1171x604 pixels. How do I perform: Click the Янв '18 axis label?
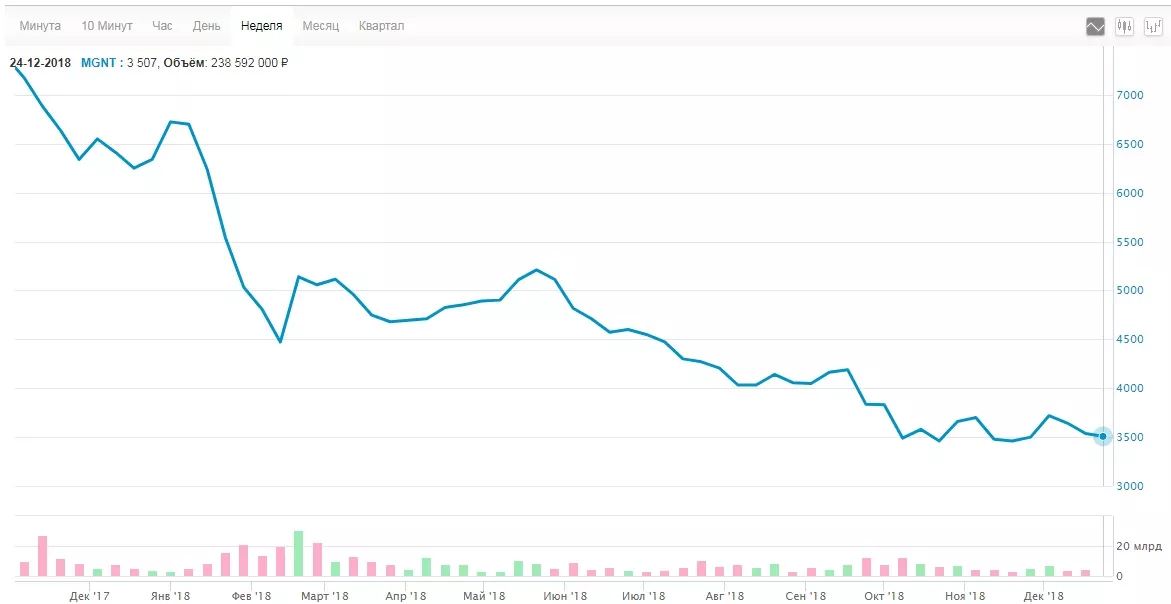click(x=170, y=597)
